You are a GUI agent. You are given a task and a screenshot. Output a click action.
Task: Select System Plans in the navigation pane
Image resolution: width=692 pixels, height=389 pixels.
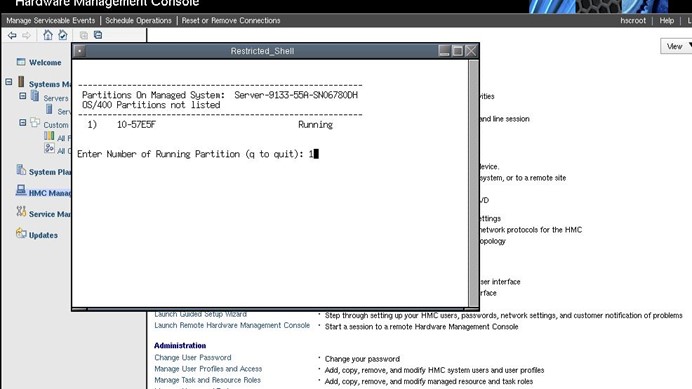50,172
